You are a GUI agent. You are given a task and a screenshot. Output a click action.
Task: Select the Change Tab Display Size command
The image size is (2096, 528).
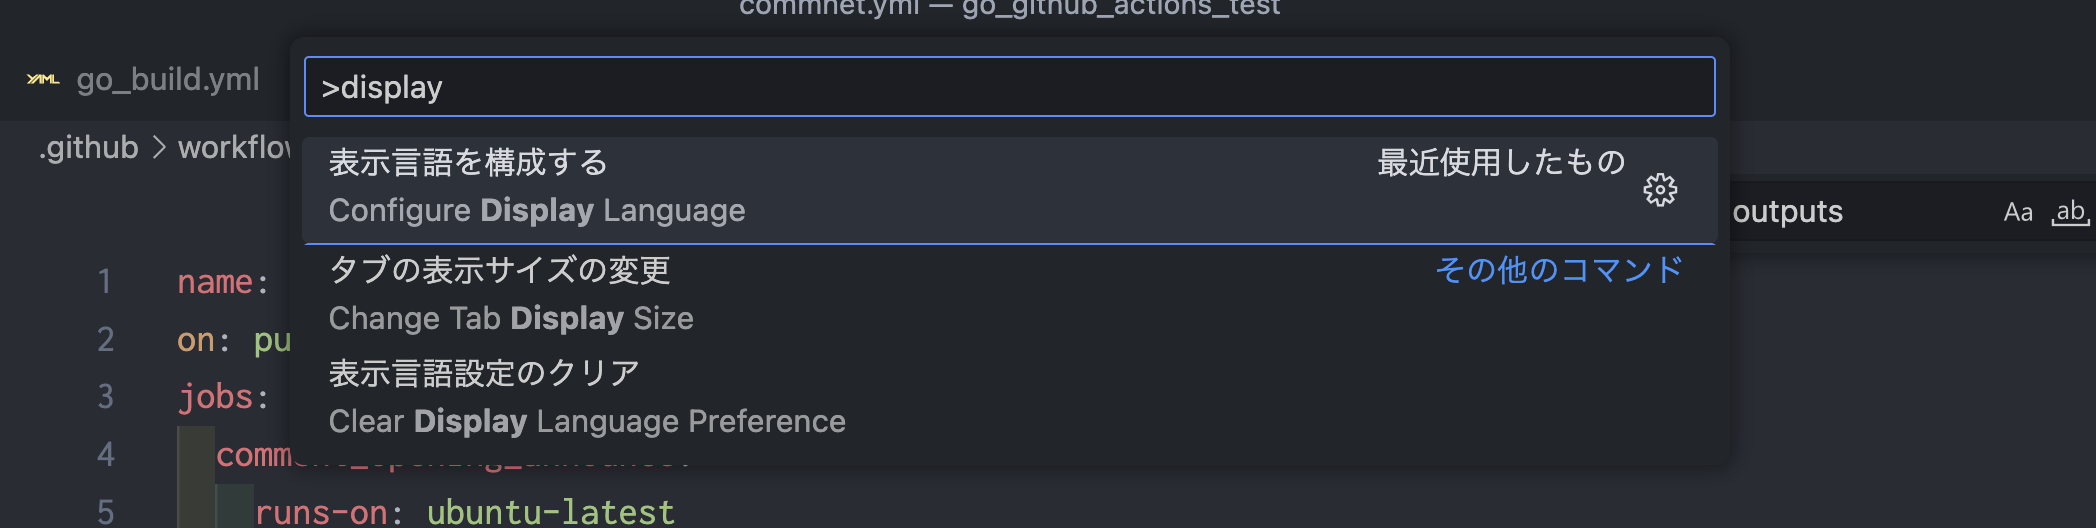pyautogui.click(x=1009, y=294)
